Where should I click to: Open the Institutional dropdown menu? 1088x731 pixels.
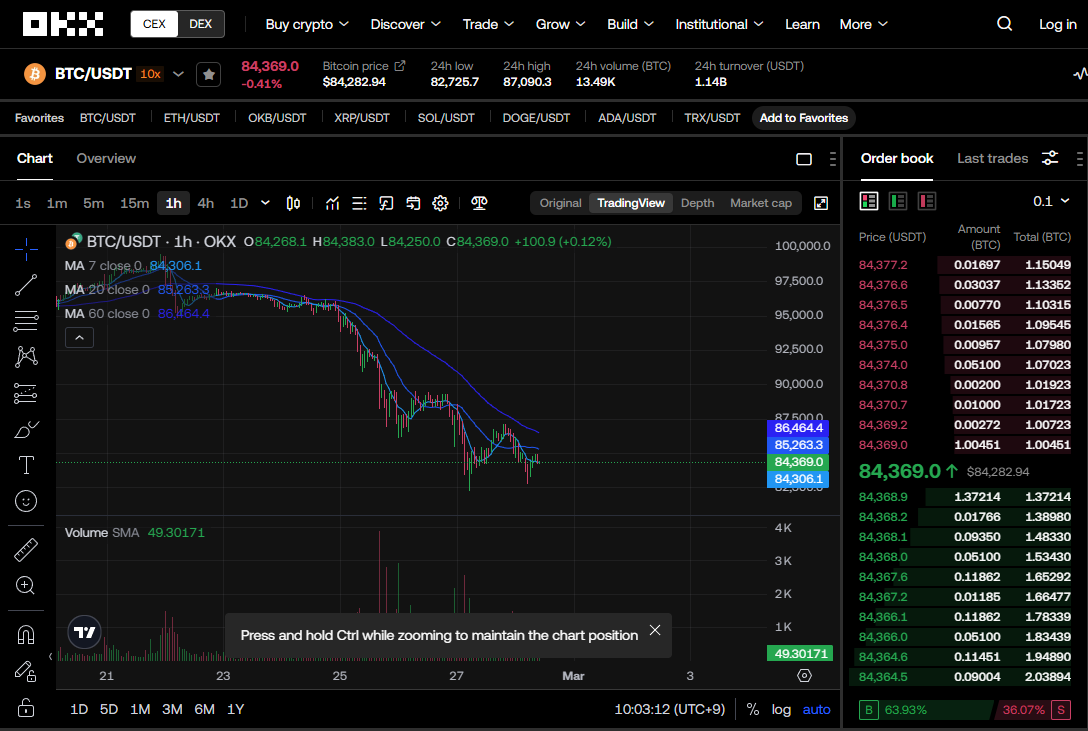719,24
